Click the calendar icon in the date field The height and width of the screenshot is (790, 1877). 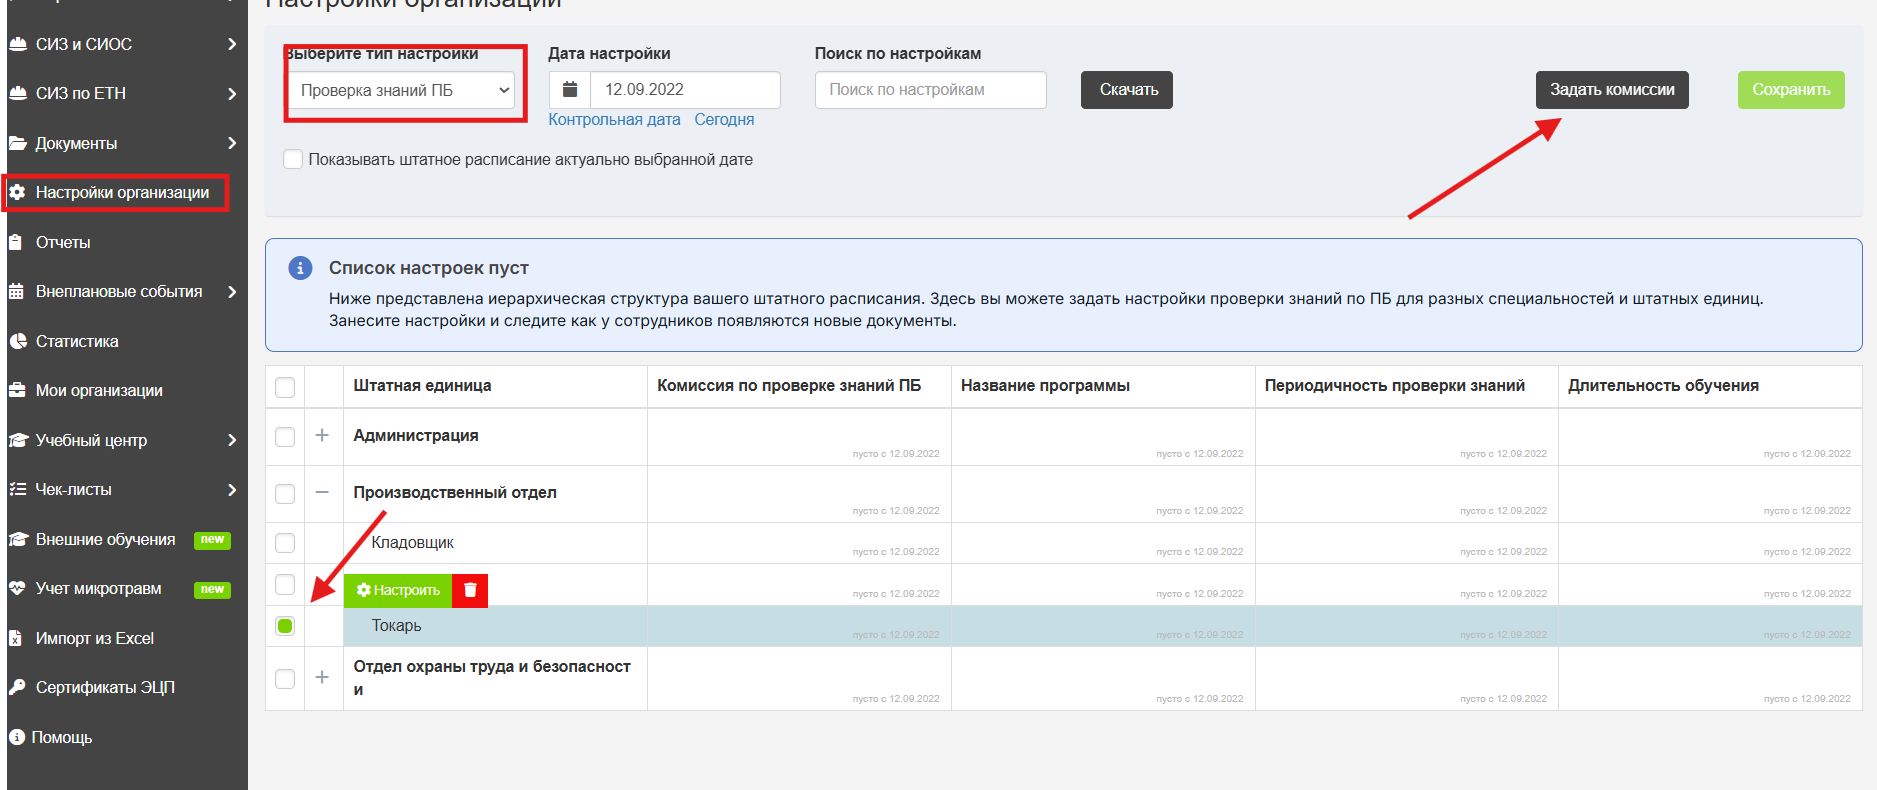[x=570, y=89]
